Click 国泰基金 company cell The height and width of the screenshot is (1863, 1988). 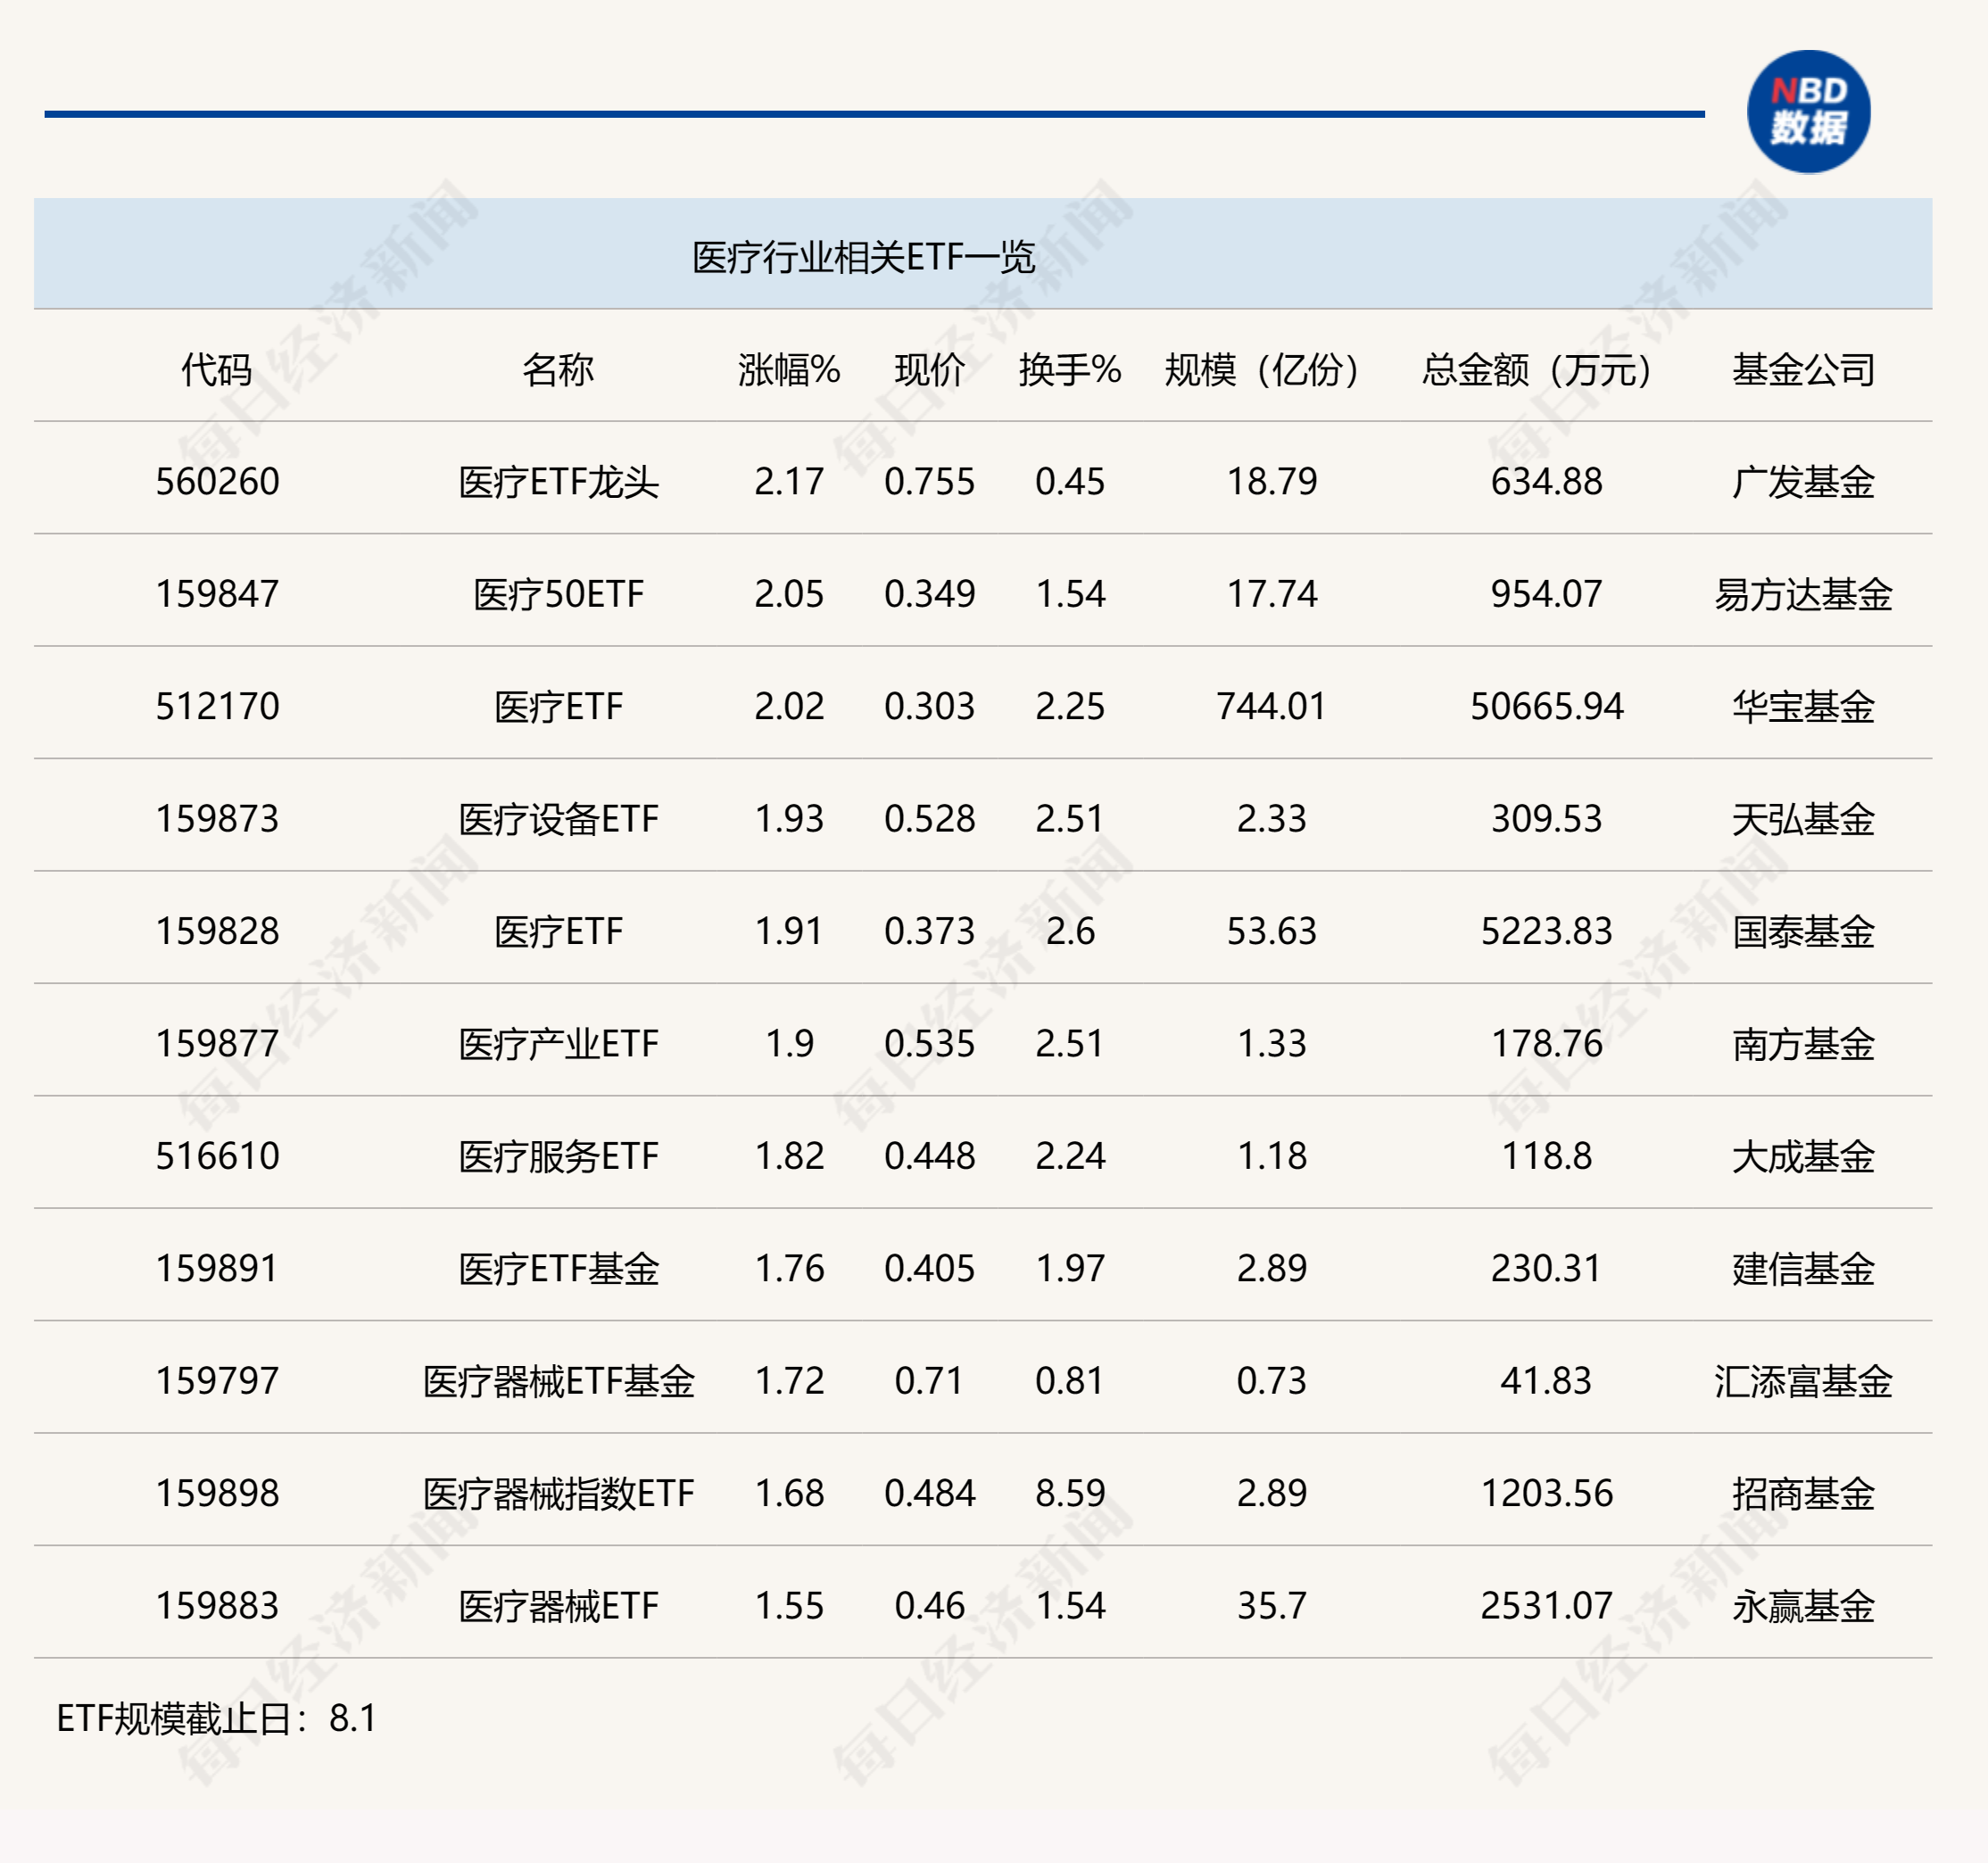[1803, 932]
